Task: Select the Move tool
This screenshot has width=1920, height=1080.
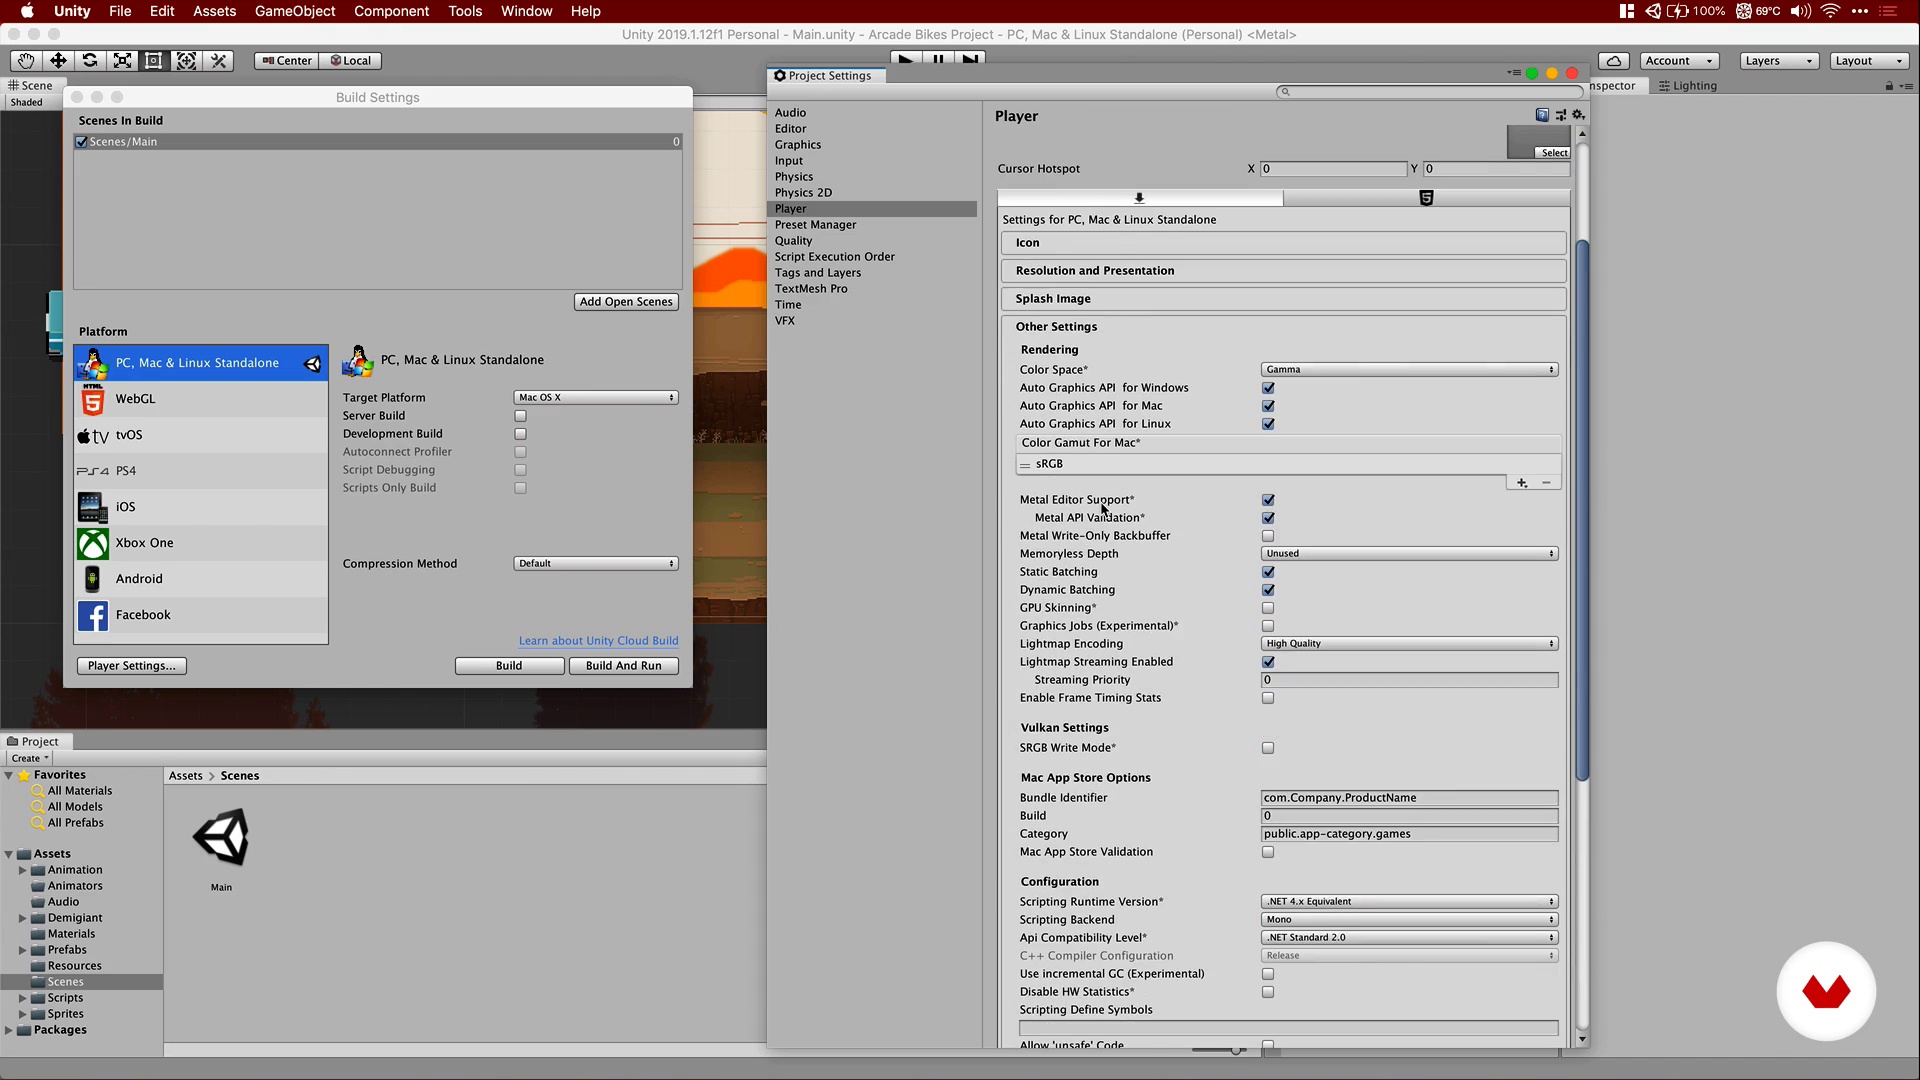Action: point(58,61)
